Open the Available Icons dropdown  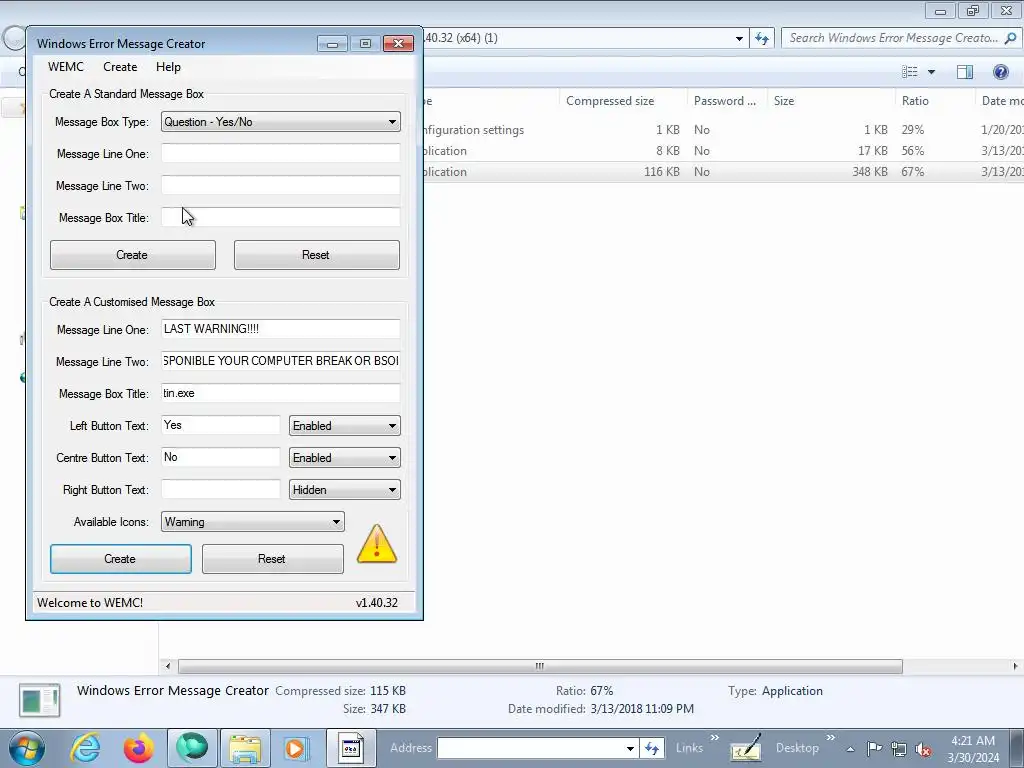(253, 522)
